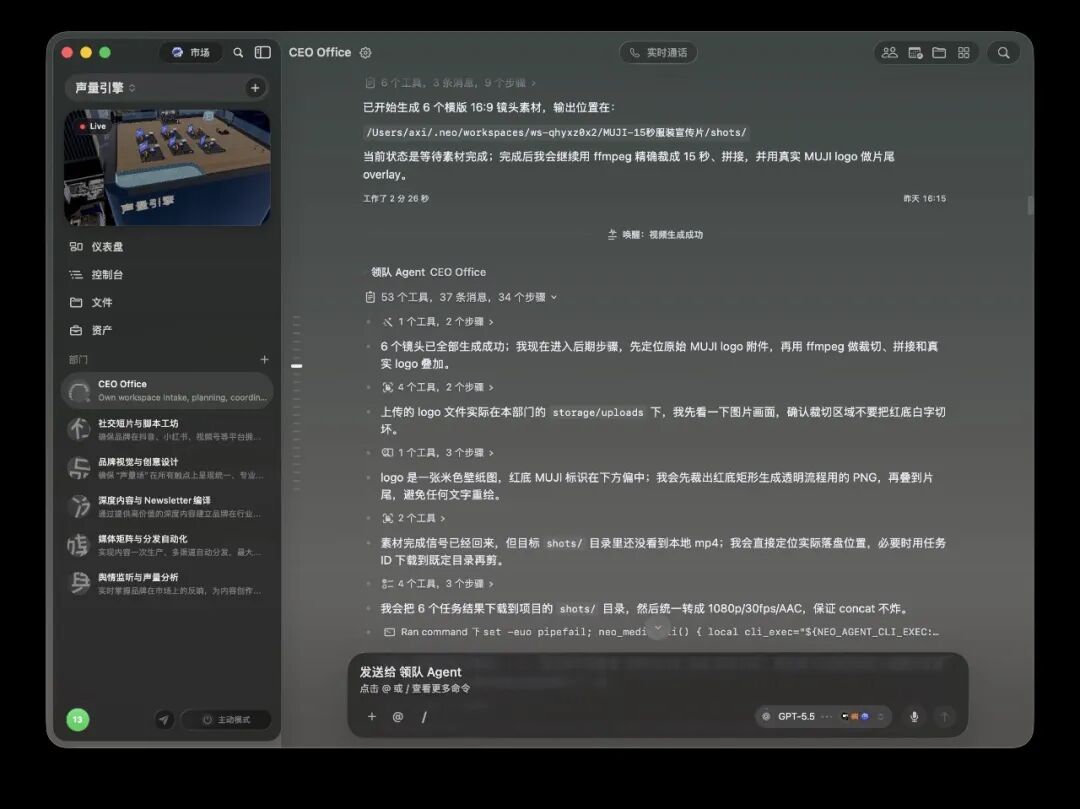Screen dimensions: 1080x809
Task: Select 深度内容与 Newsletter 编译 department
Action: pos(167,506)
